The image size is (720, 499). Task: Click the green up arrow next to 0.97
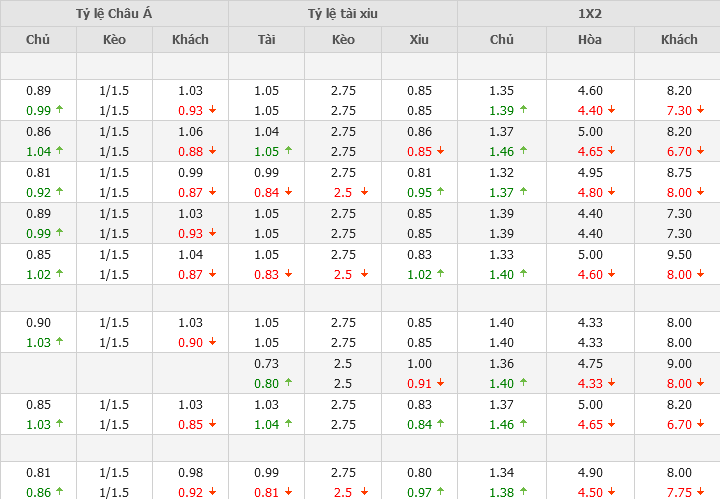[440, 491]
